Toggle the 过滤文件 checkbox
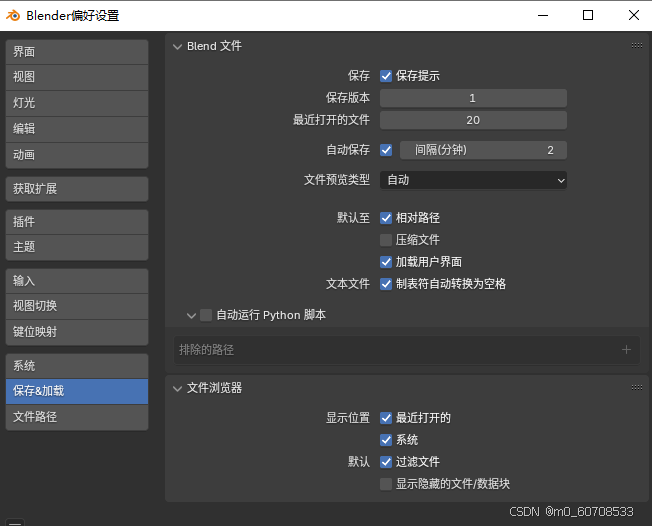This screenshot has height=526, width=652. click(386, 462)
